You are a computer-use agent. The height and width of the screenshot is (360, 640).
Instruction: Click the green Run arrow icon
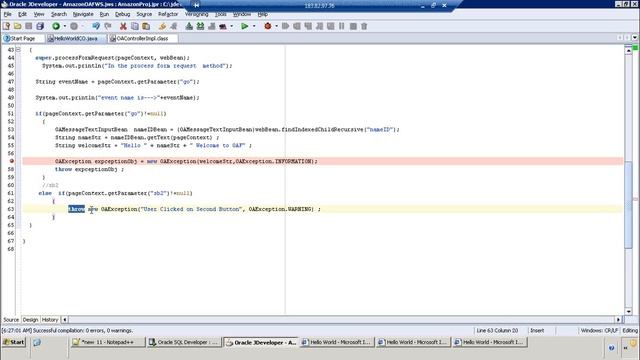pos(244,26)
